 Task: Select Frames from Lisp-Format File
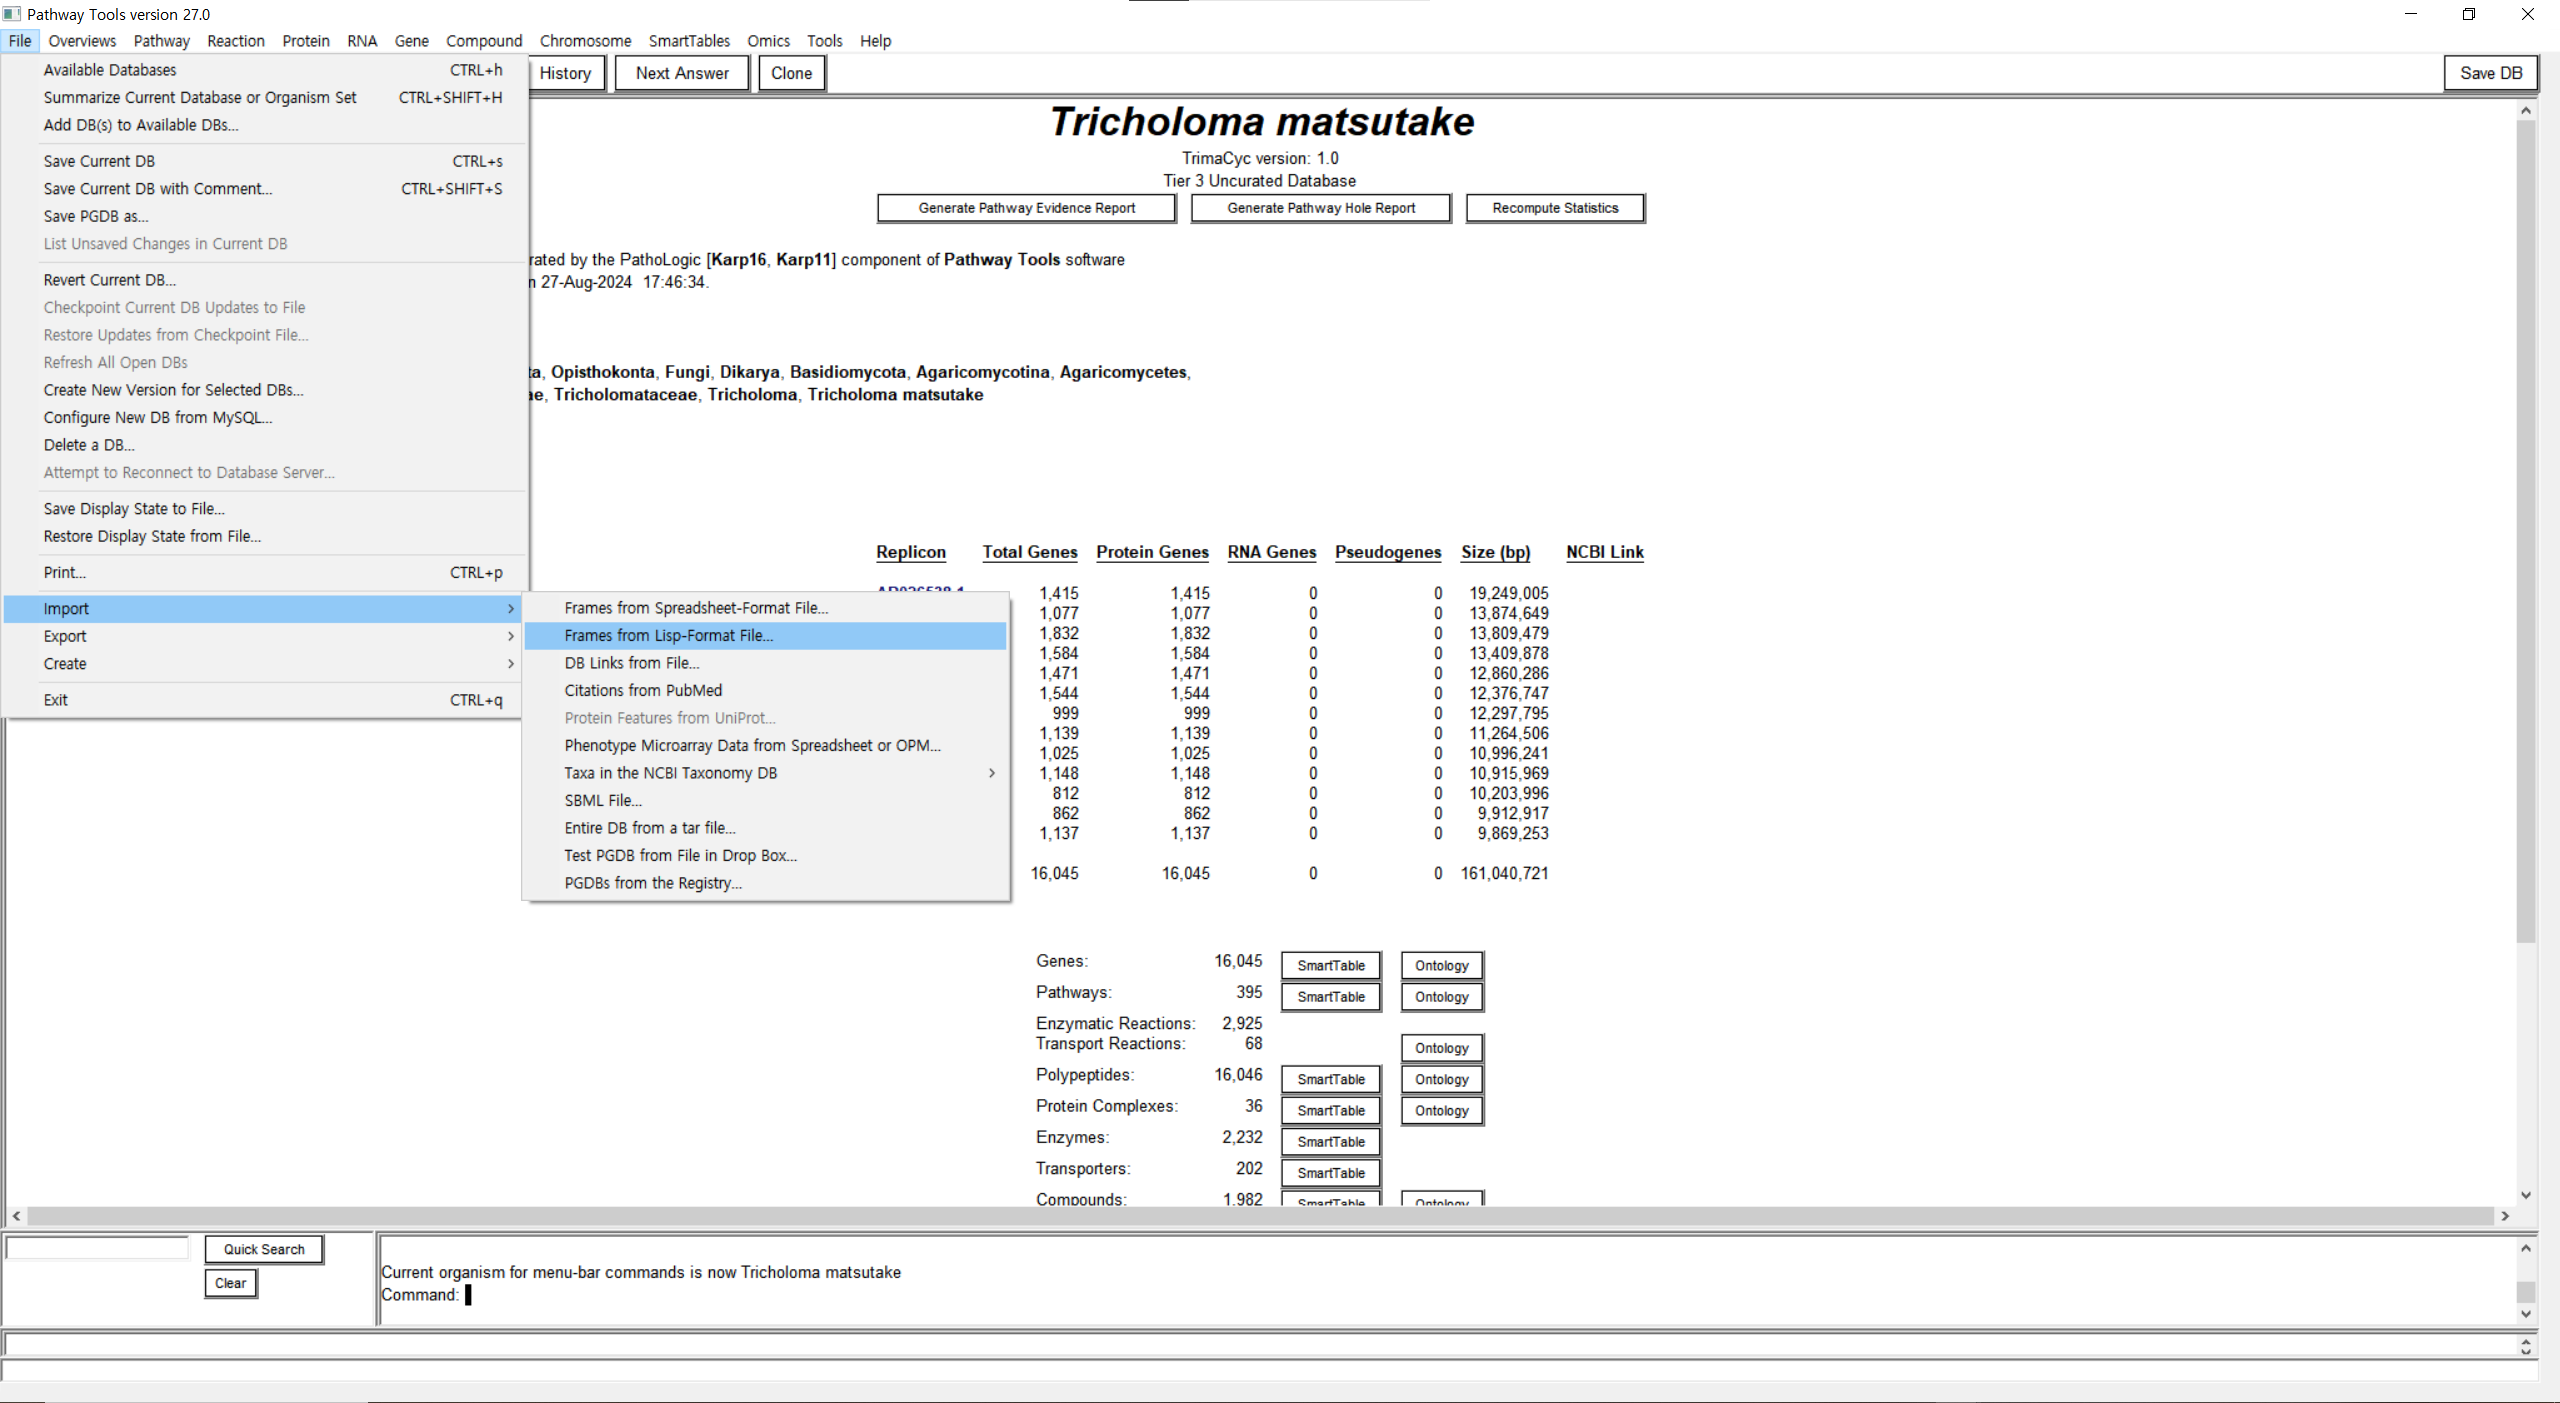tap(765, 636)
